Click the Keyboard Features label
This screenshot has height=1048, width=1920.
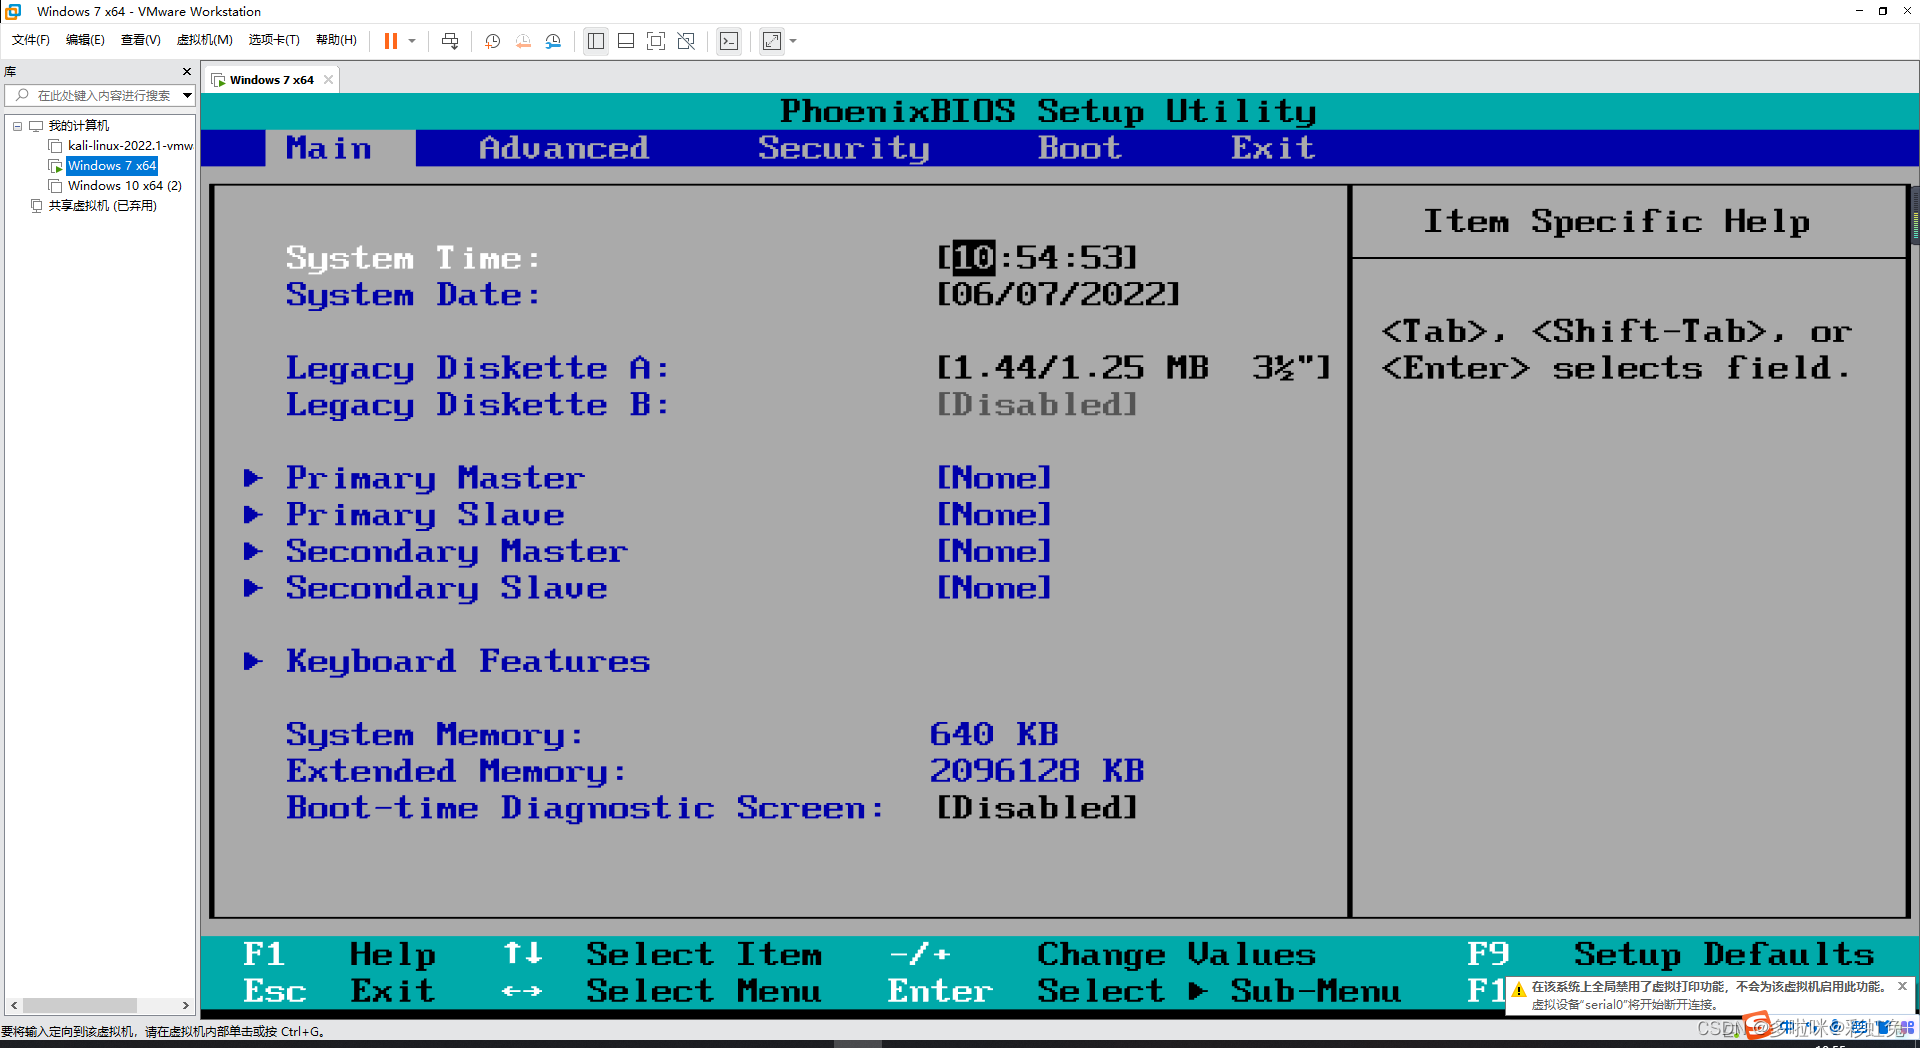468,661
